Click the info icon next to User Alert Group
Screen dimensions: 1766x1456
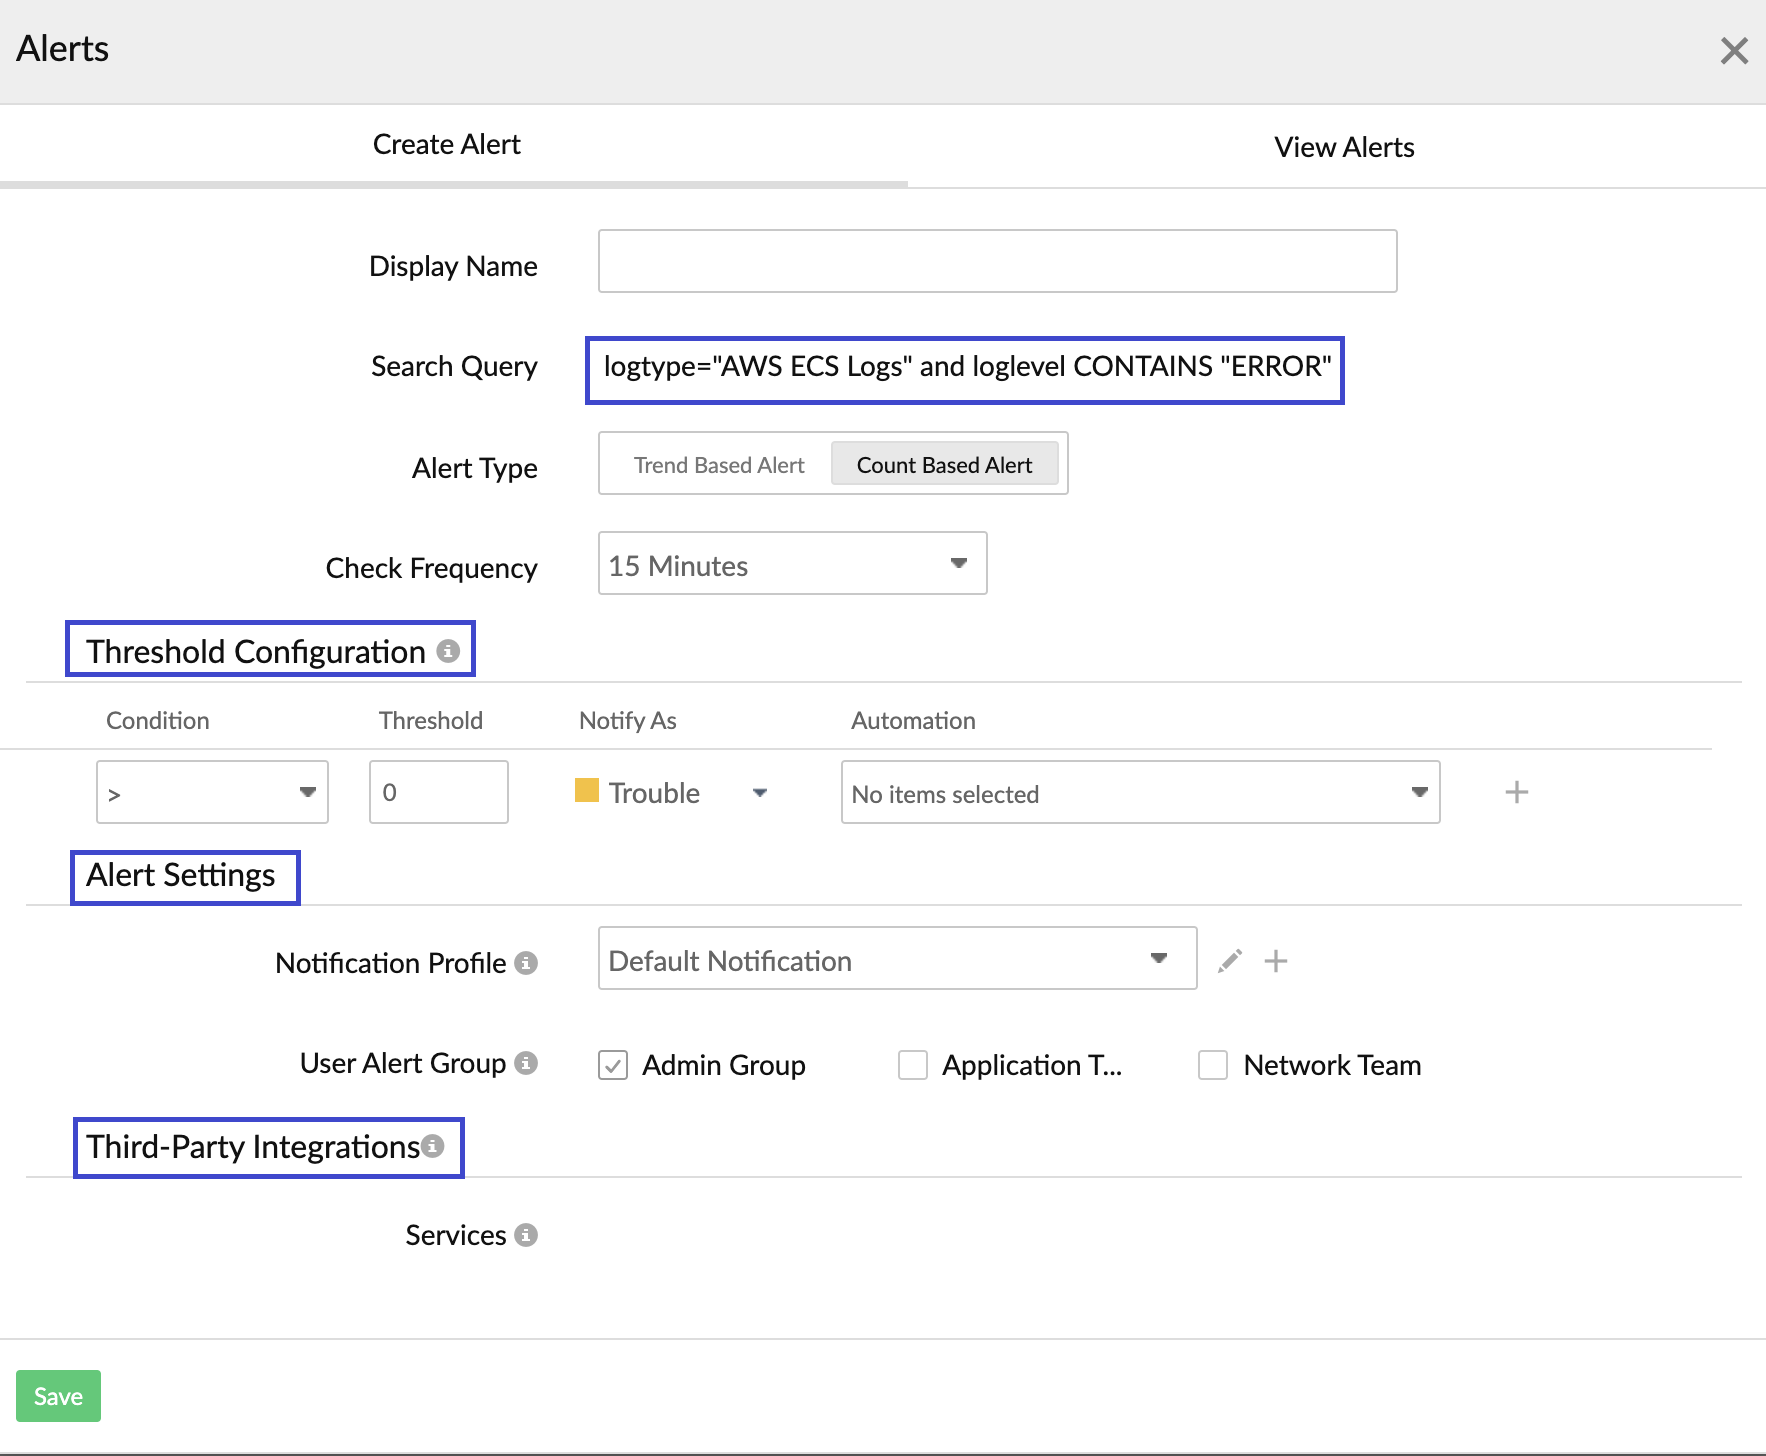pyautogui.click(x=526, y=1063)
